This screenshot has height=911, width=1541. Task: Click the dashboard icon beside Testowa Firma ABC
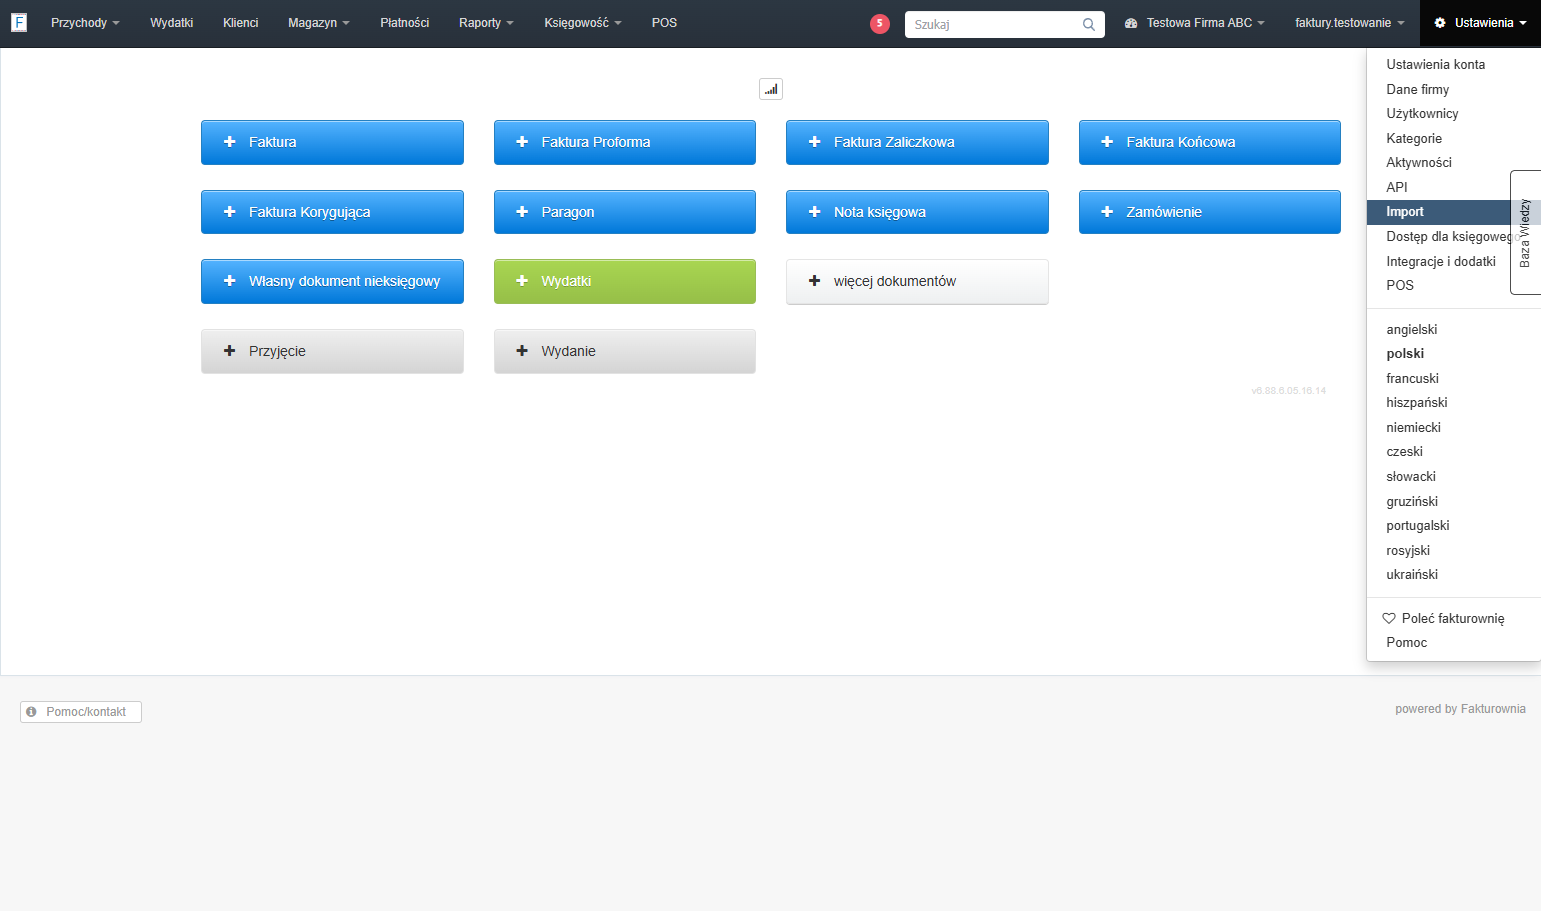point(1131,23)
